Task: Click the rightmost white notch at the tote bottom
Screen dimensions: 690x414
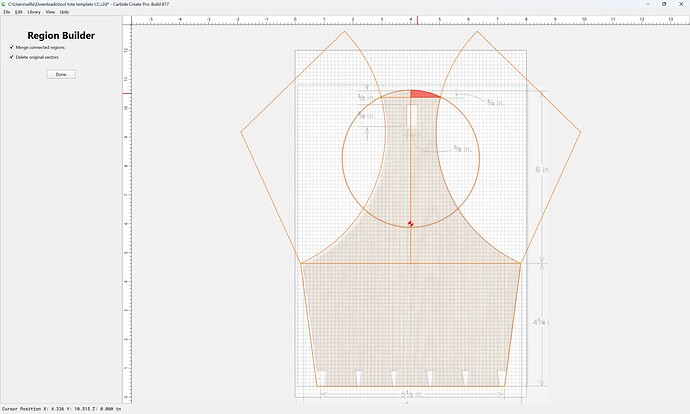Action: click(x=501, y=377)
